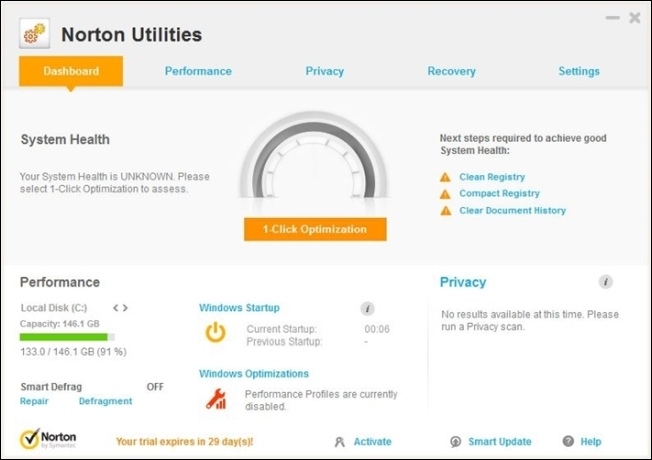Switch to the Dashboard tab
This screenshot has height=460, width=652.
click(x=71, y=71)
